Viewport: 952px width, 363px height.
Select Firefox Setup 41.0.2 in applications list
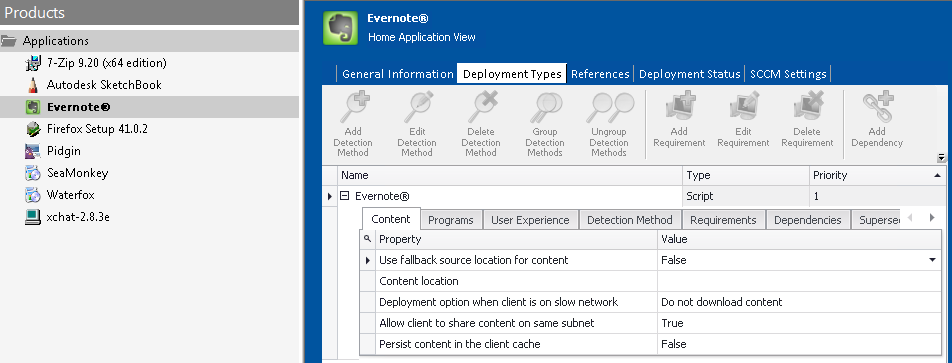tap(97, 129)
